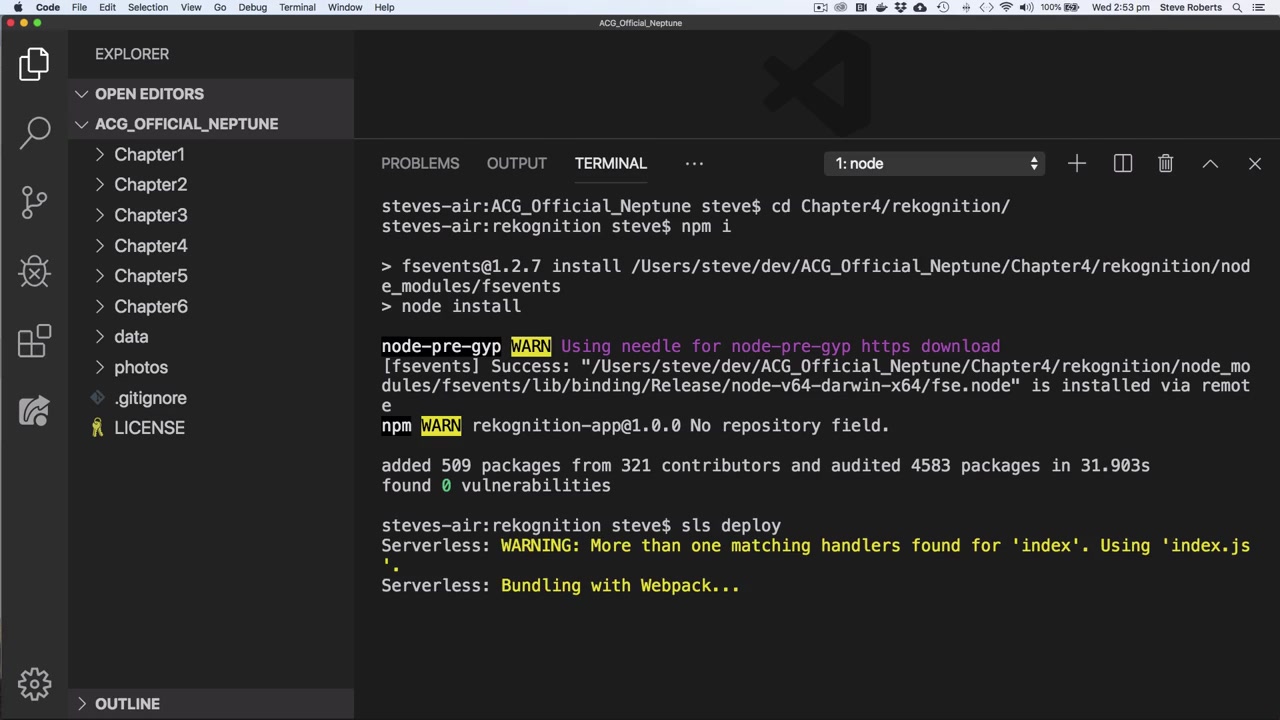Open the Selection menu
The image size is (1280, 720).
point(148,7)
